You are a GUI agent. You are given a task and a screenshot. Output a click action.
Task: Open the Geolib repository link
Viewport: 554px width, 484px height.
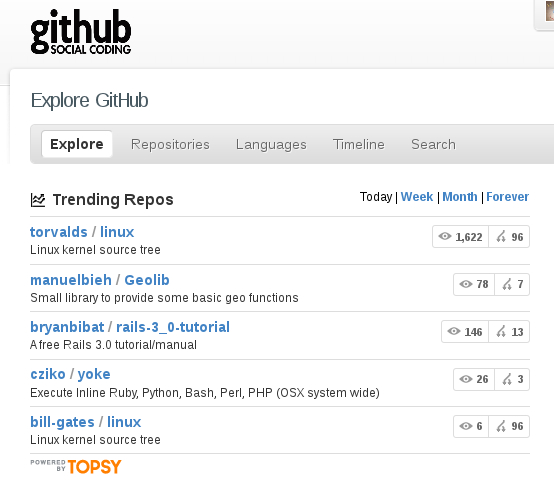tap(147, 280)
